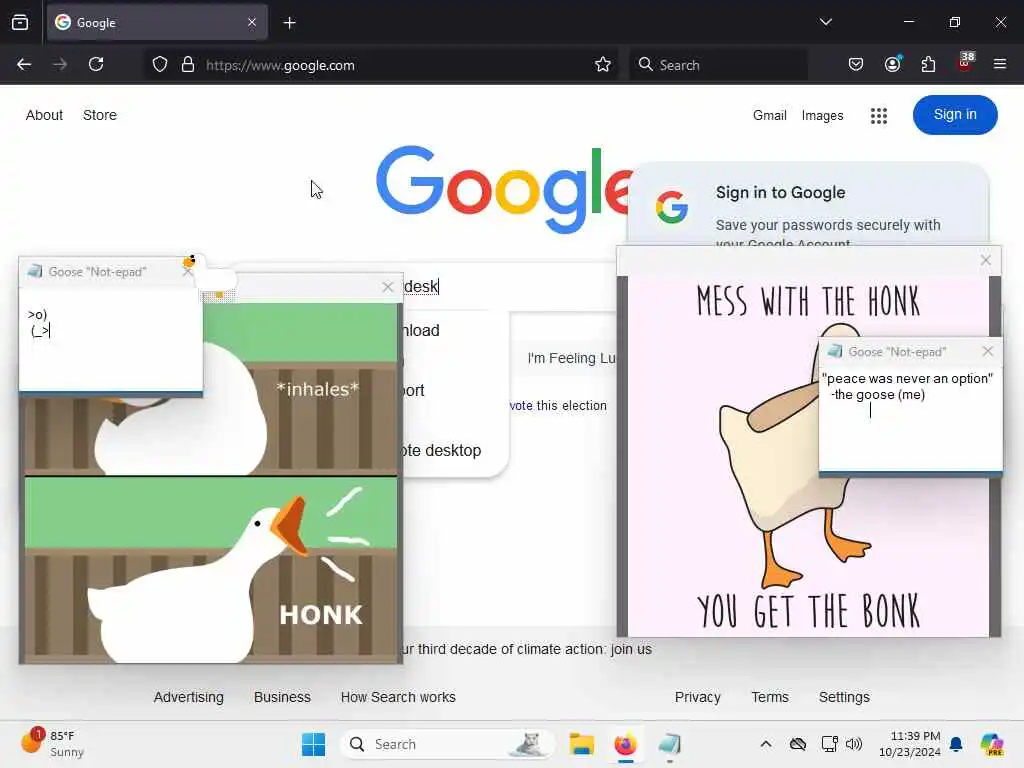The width and height of the screenshot is (1024, 768).
Task: Close the left Goose Not-epad window
Action: (187, 272)
